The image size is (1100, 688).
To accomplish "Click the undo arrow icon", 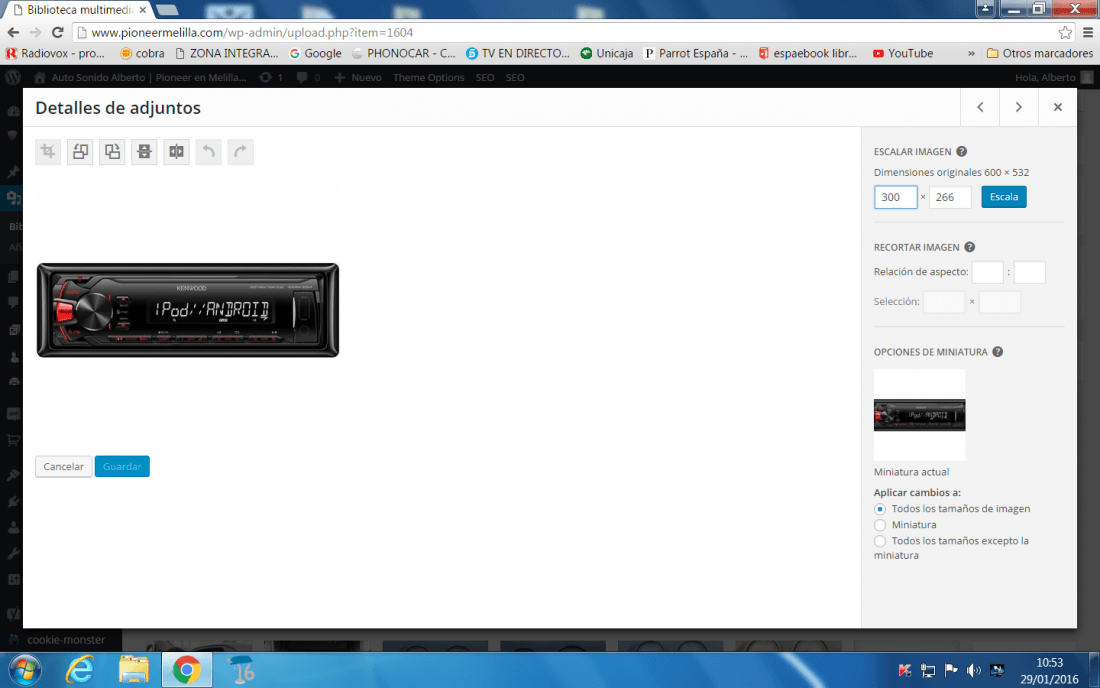I will click(x=208, y=151).
